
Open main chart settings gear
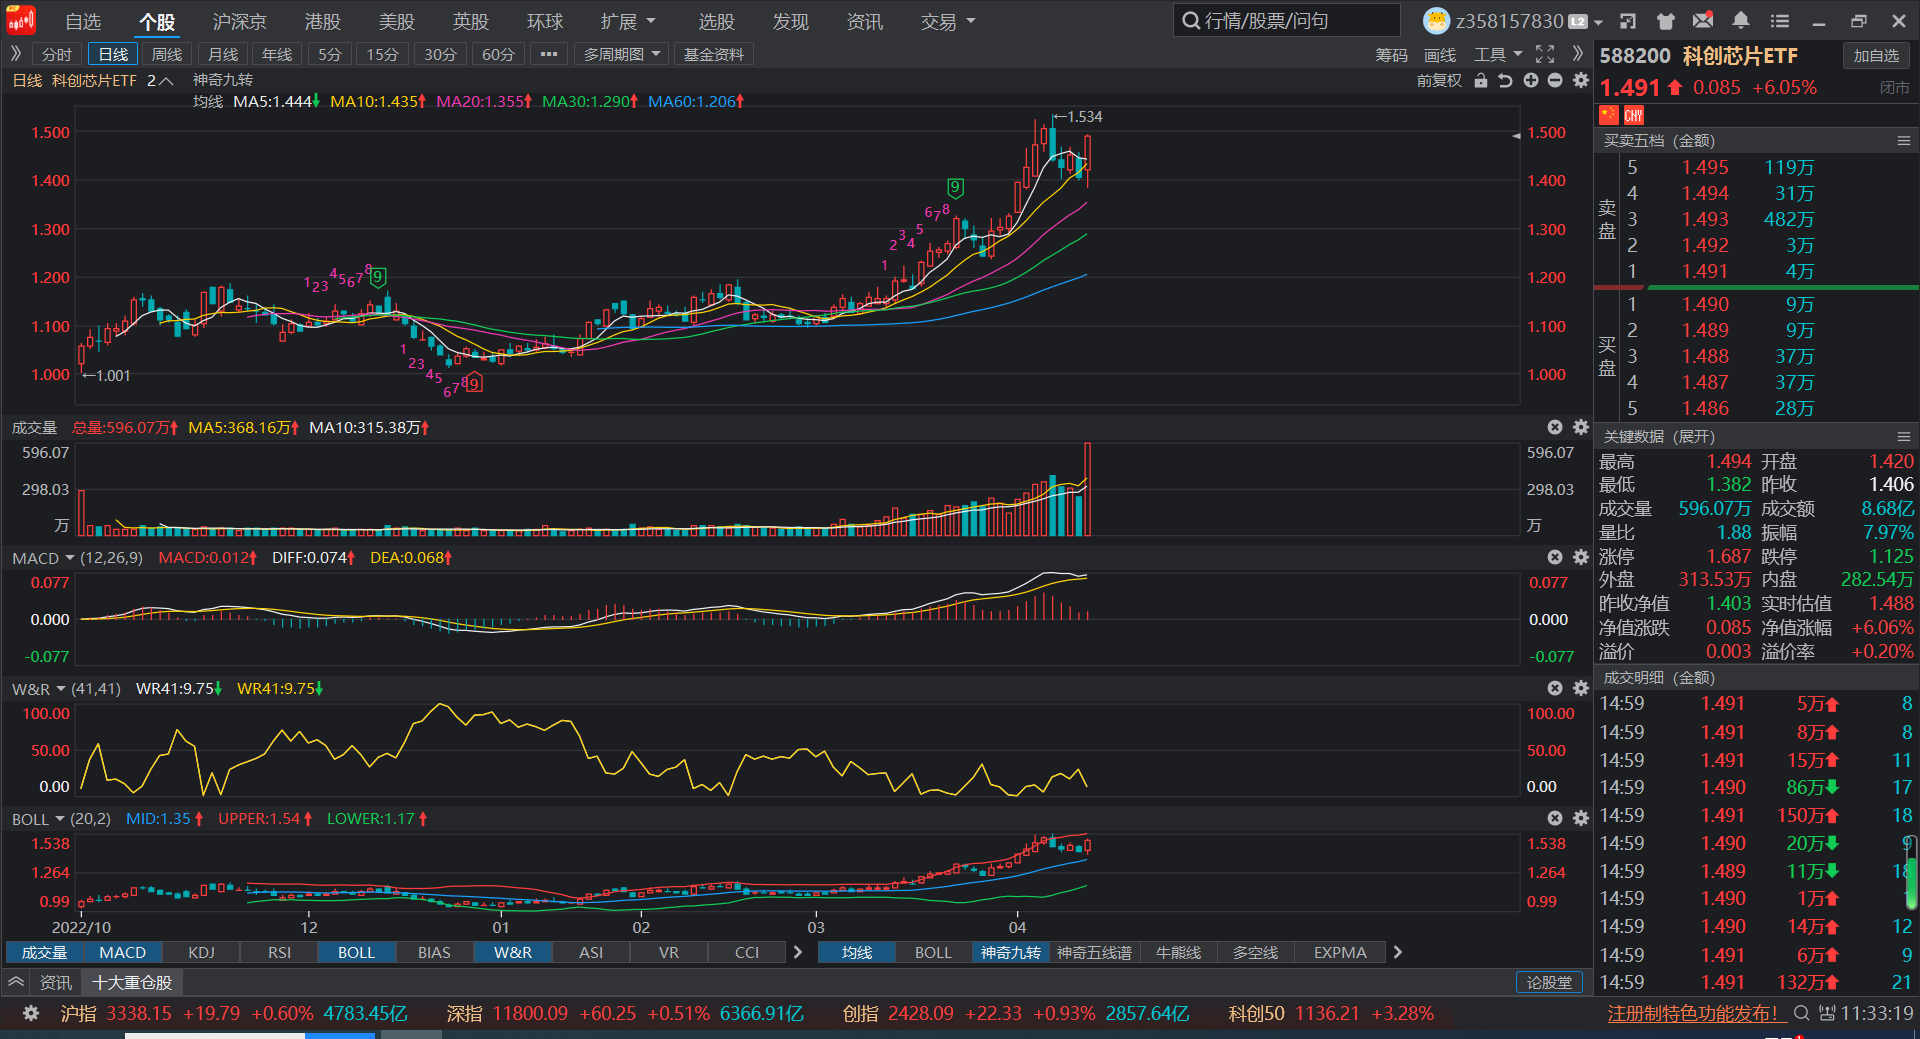(x=1581, y=80)
